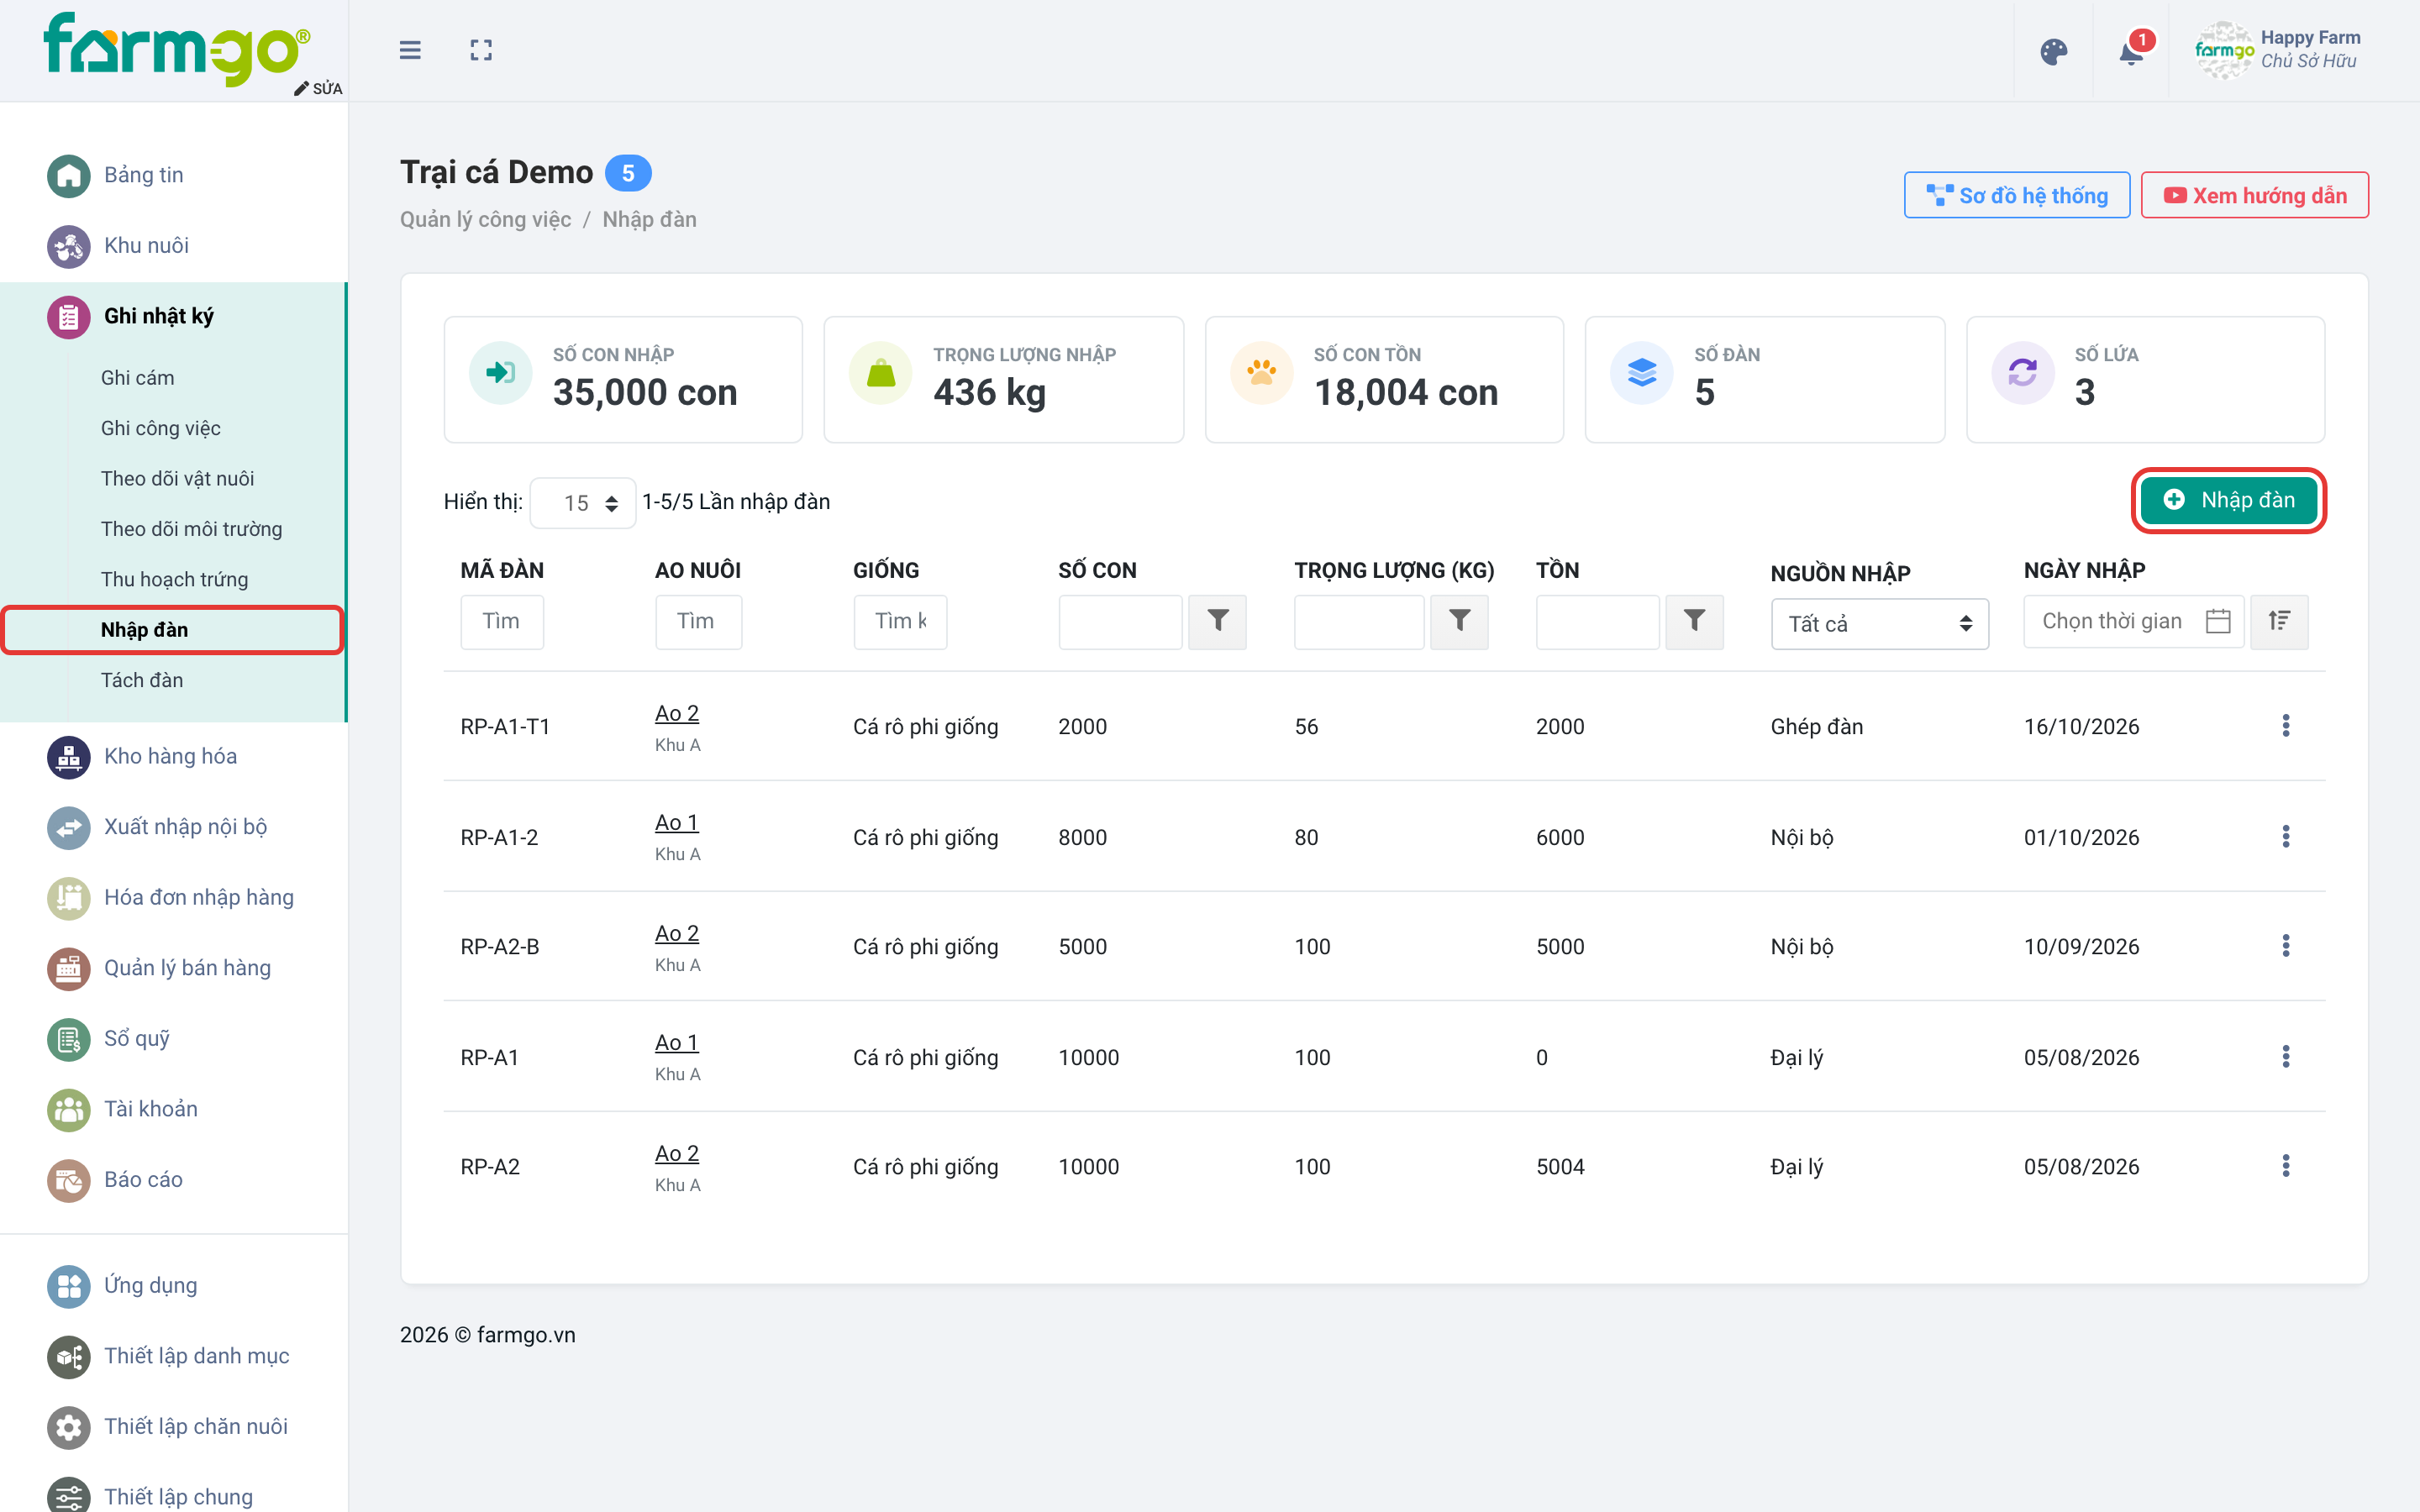Select the Thu hoạch trứng submenu item

174,579
